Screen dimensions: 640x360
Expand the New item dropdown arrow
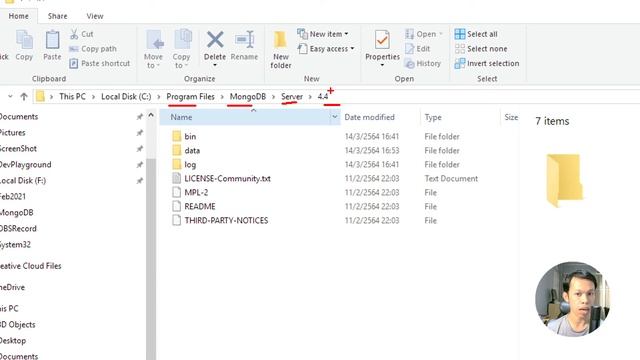coord(347,34)
